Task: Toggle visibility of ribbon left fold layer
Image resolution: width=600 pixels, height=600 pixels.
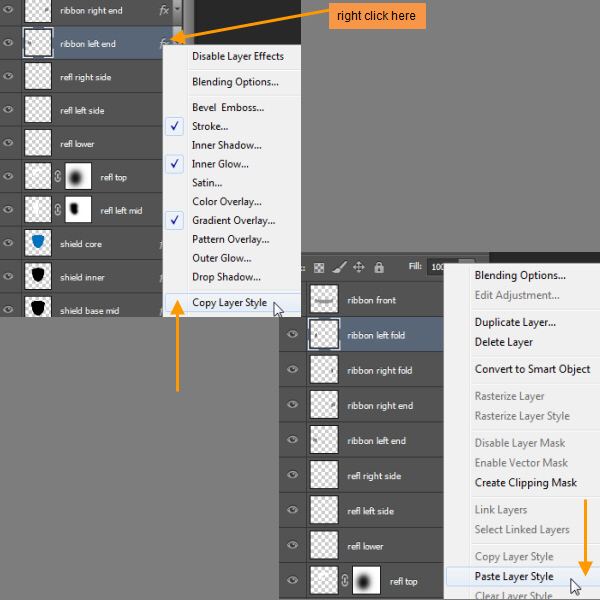Action: point(292,334)
